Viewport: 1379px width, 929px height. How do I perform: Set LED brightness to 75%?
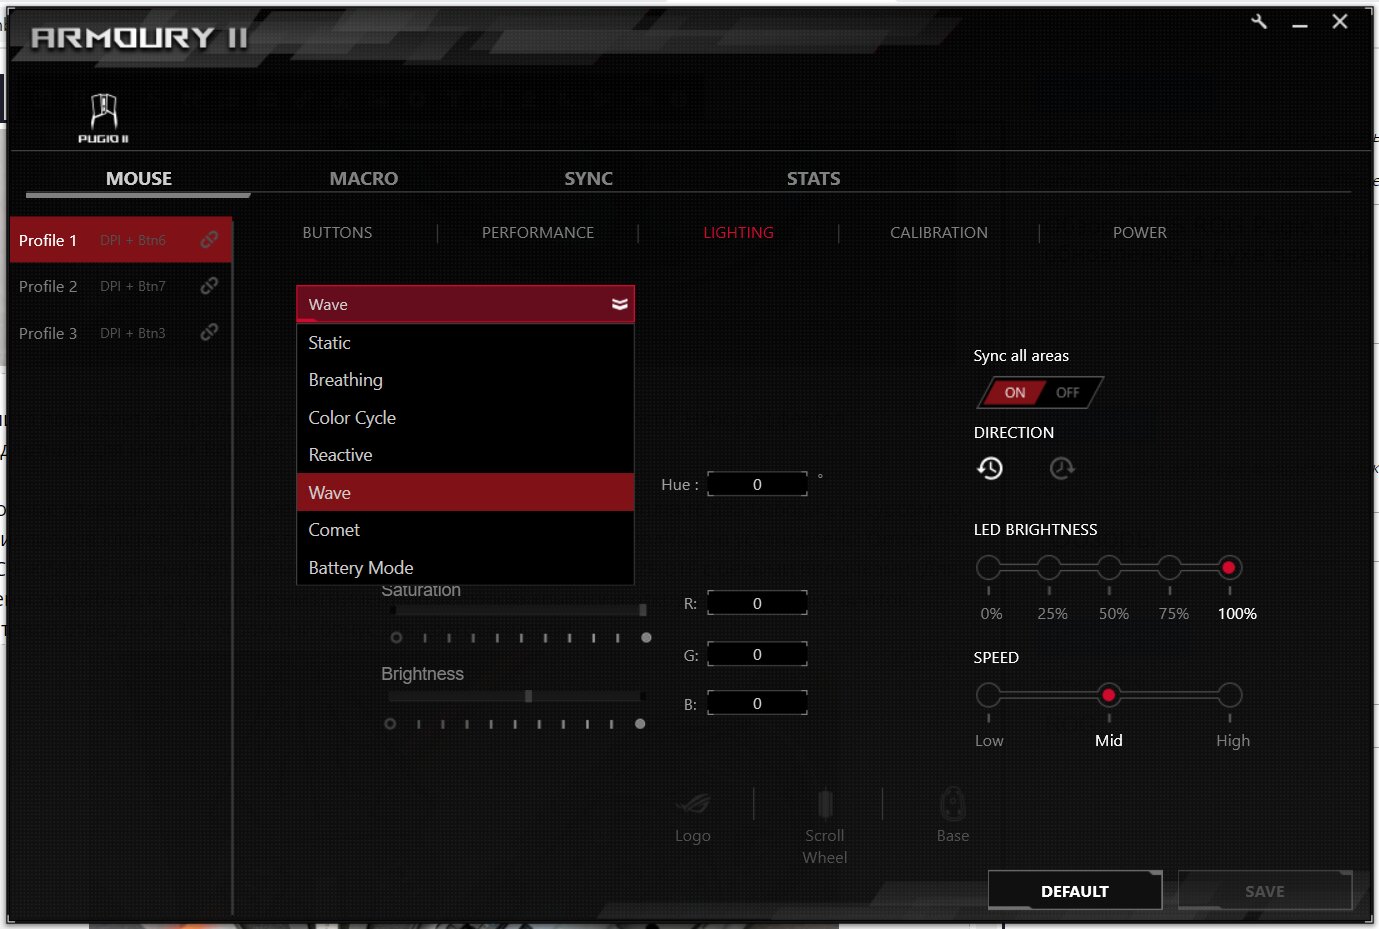tap(1170, 568)
